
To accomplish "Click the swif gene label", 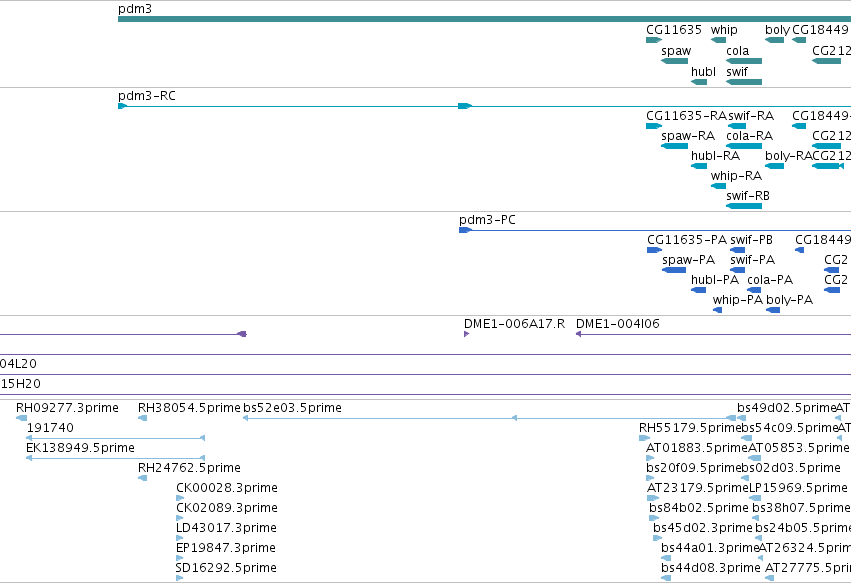I will [x=737, y=72].
